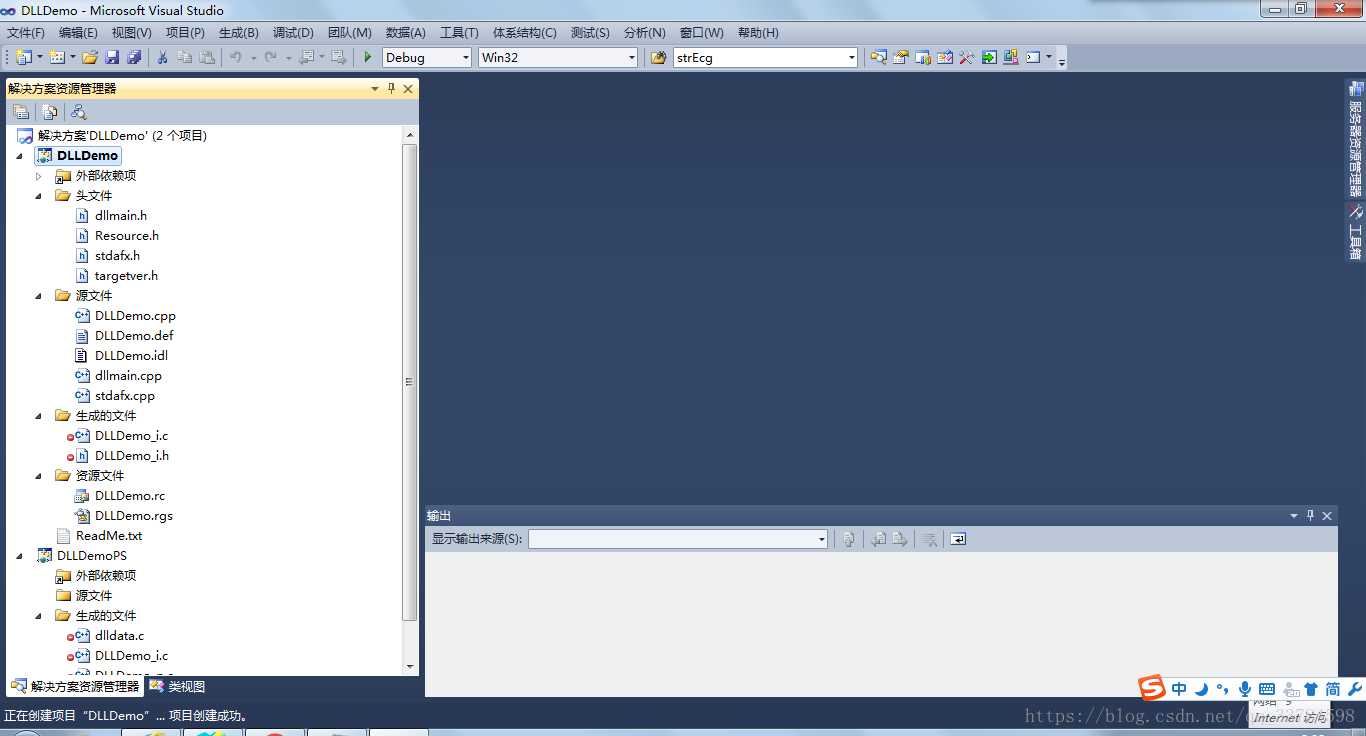
Task: Select Resource.h file
Action: [127, 236]
